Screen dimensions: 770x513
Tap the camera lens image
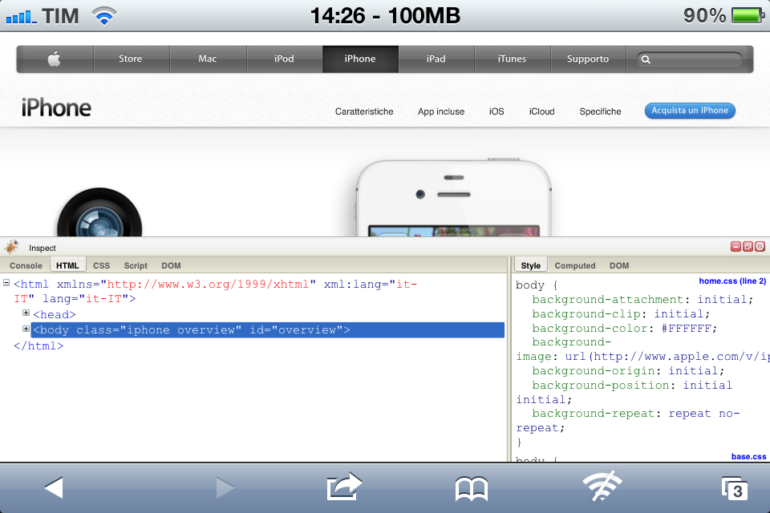pos(100,213)
